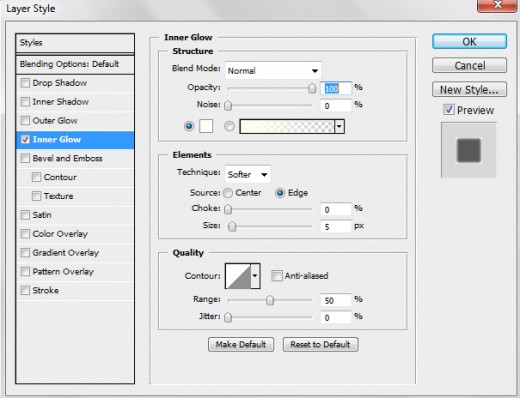Enable the Gradient Overlay checkbox
Viewport: 520px width, 398px height.
(x=25, y=253)
